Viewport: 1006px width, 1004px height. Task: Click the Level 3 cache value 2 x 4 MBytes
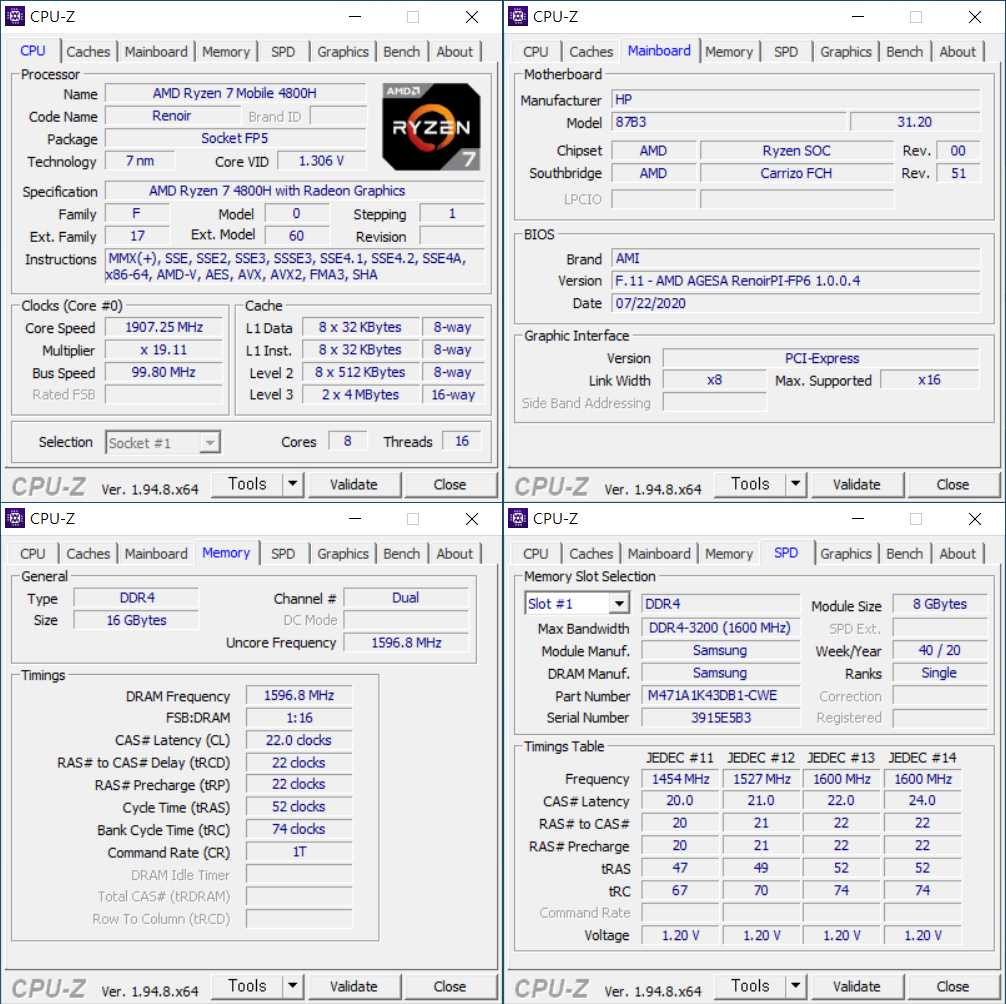point(360,395)
